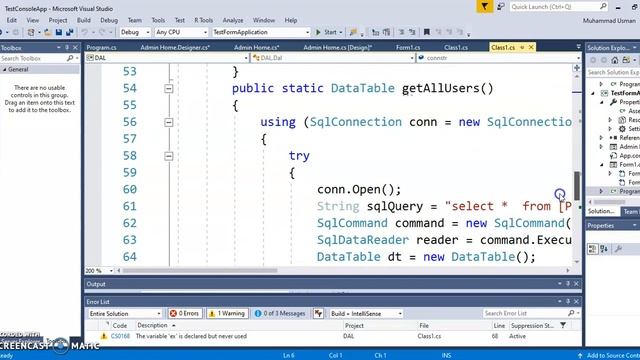Screen dimensions: 640x360
Task: Click the bookmark icon in the toolbar
Action: click(427, 32)
